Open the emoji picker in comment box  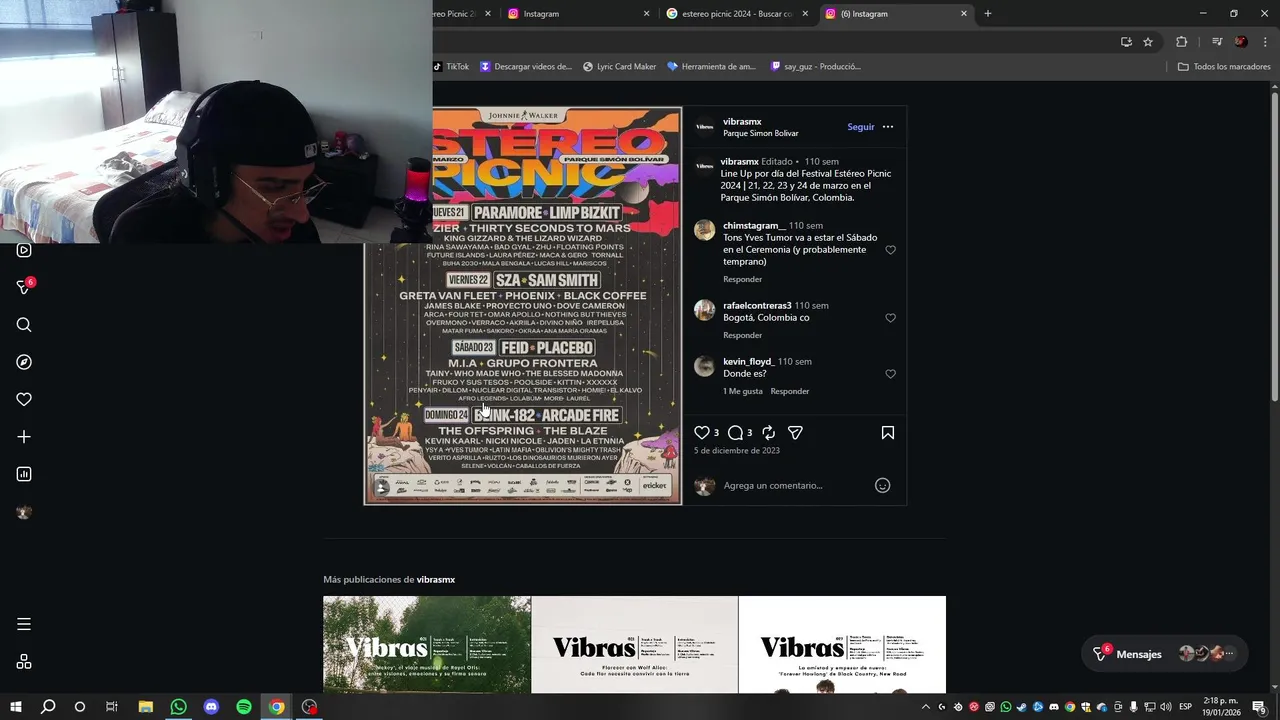pyautogui.click(x=882, y=485)
